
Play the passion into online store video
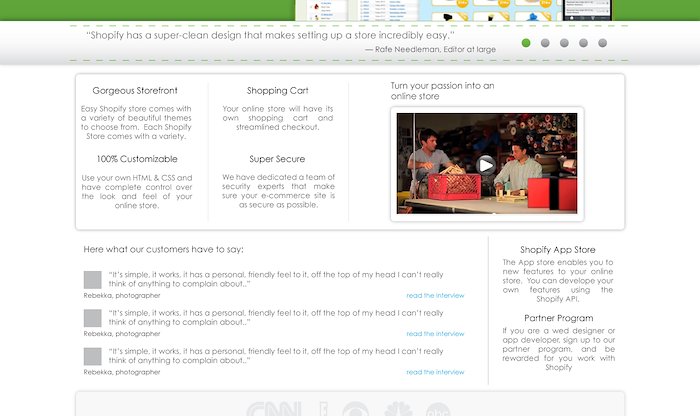(486, 165)
